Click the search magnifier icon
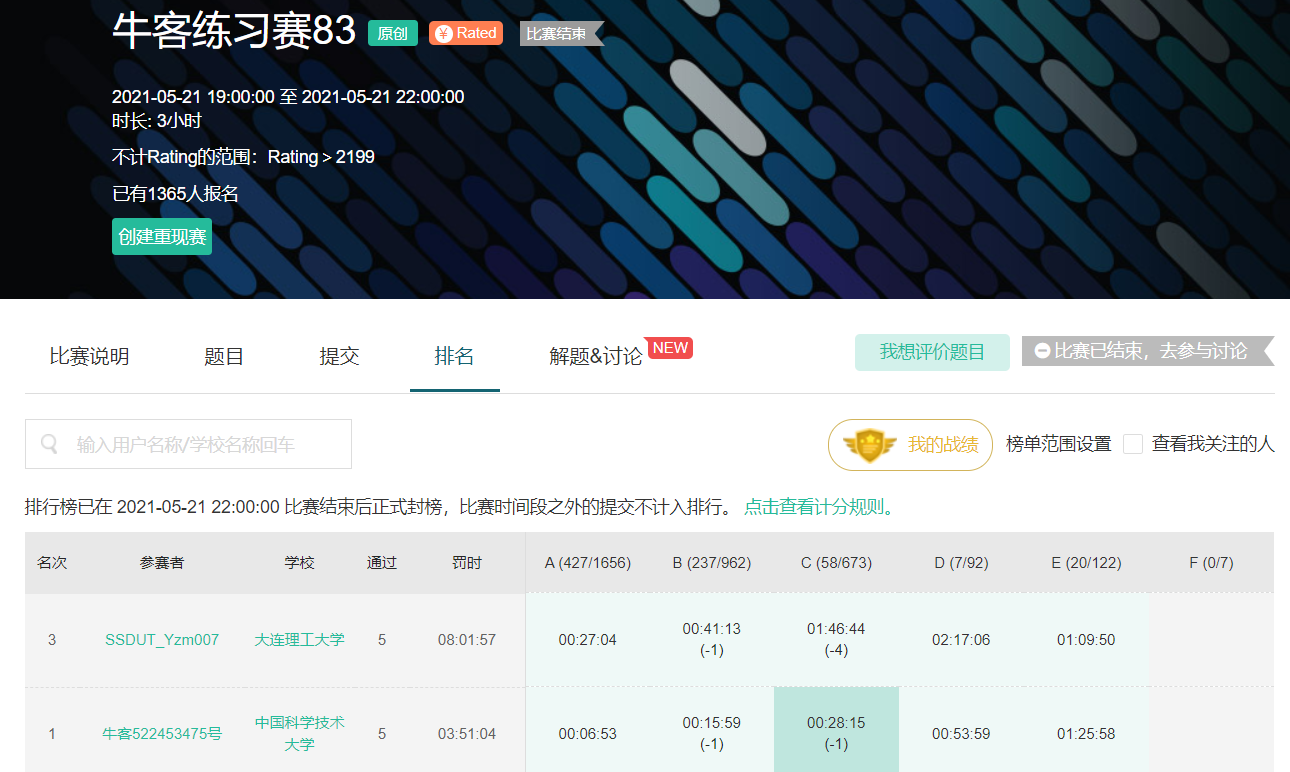 49,444
